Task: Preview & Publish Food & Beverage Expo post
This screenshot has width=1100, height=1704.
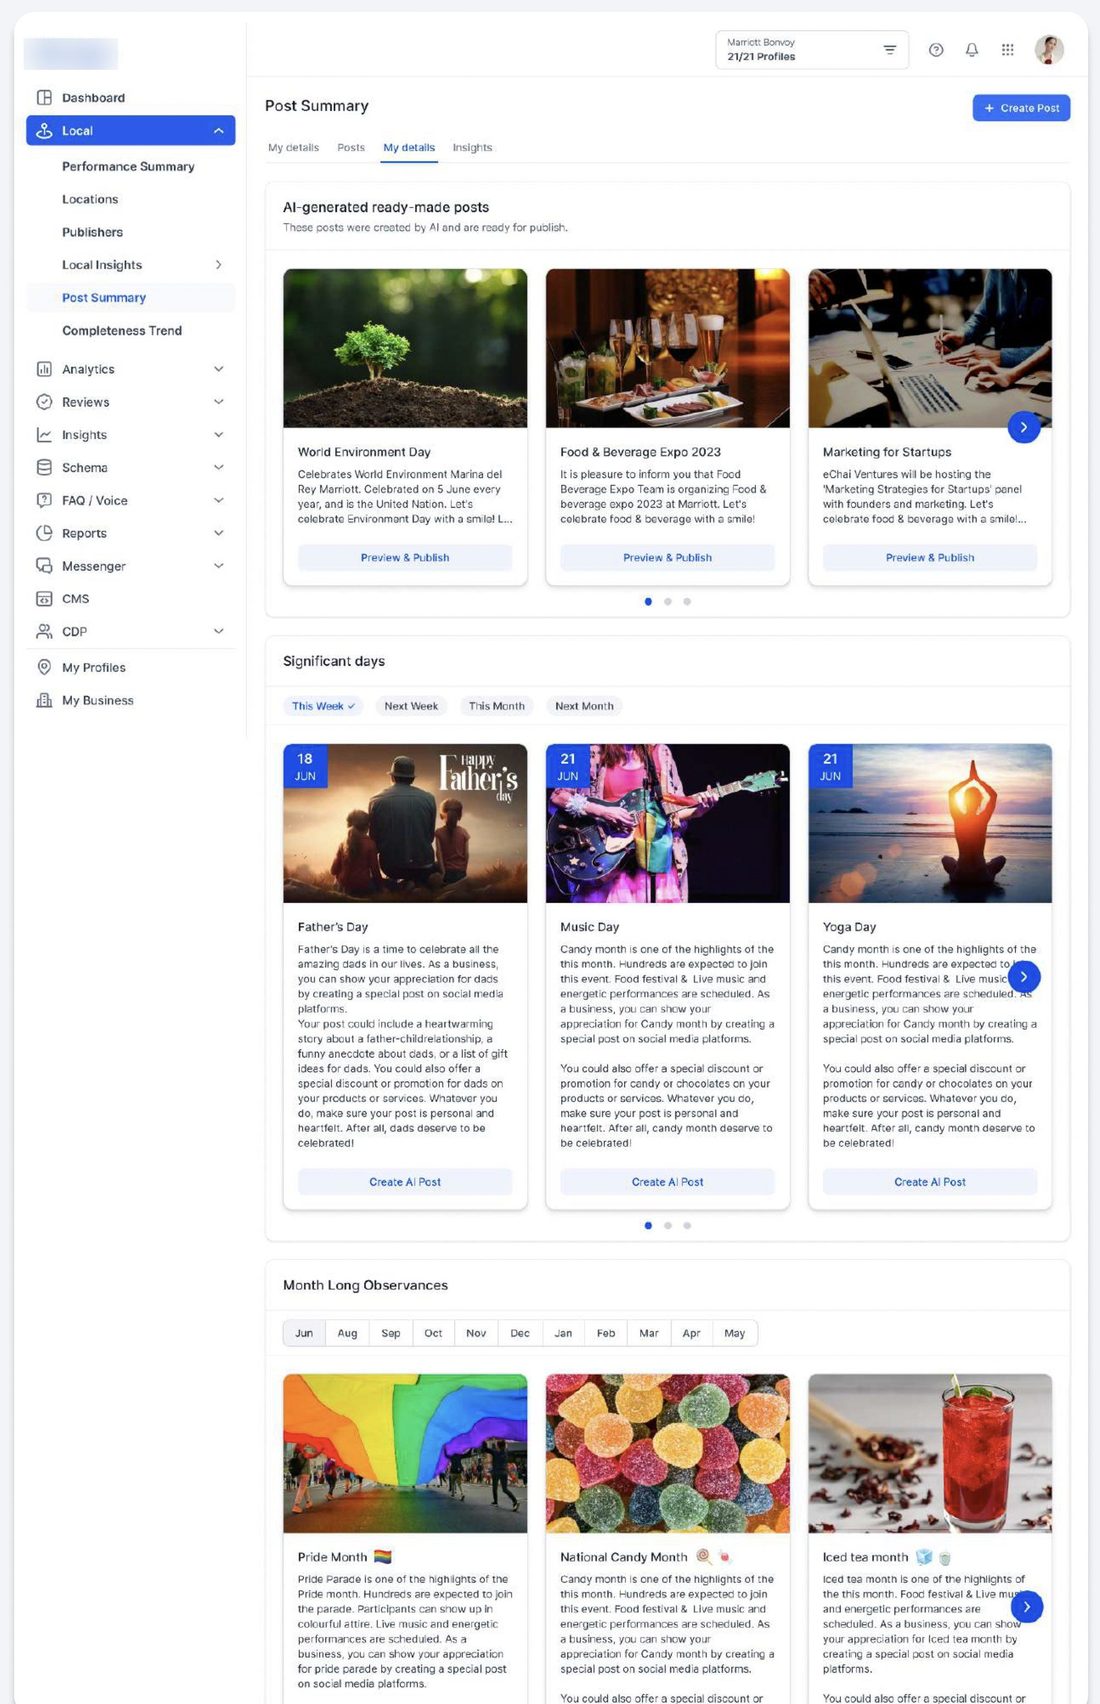Action: click(667, 558)
